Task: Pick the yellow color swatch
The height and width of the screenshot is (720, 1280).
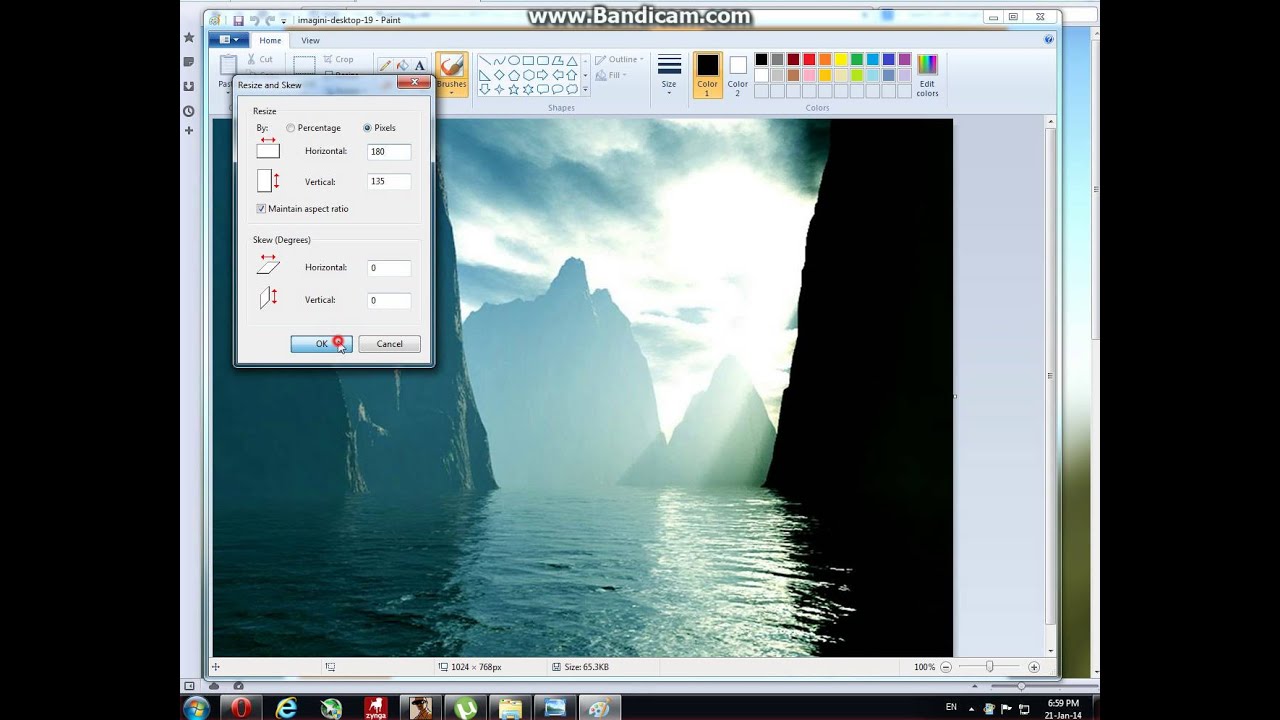Action: [841, 60]
